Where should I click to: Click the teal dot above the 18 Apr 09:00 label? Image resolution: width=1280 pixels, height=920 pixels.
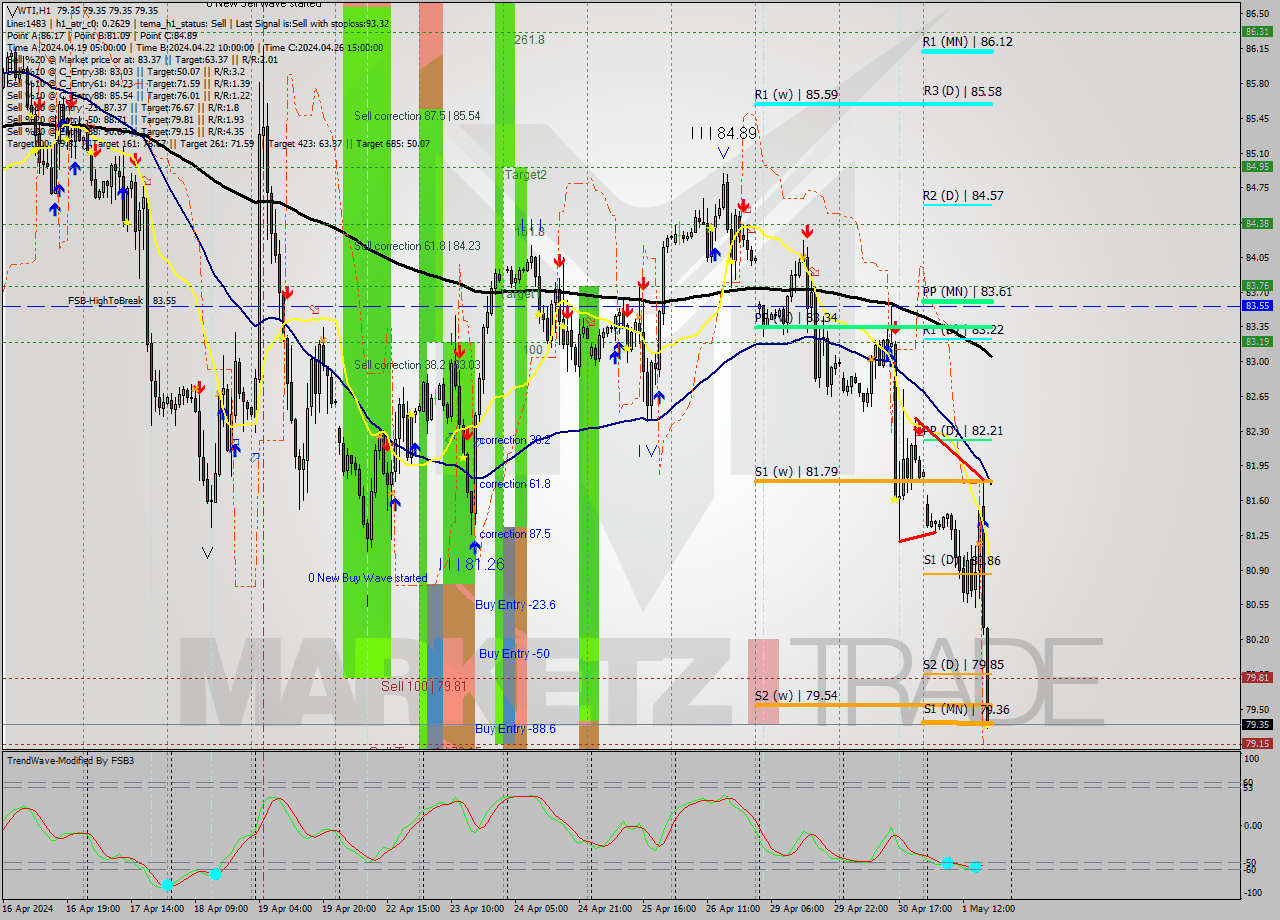215,874
